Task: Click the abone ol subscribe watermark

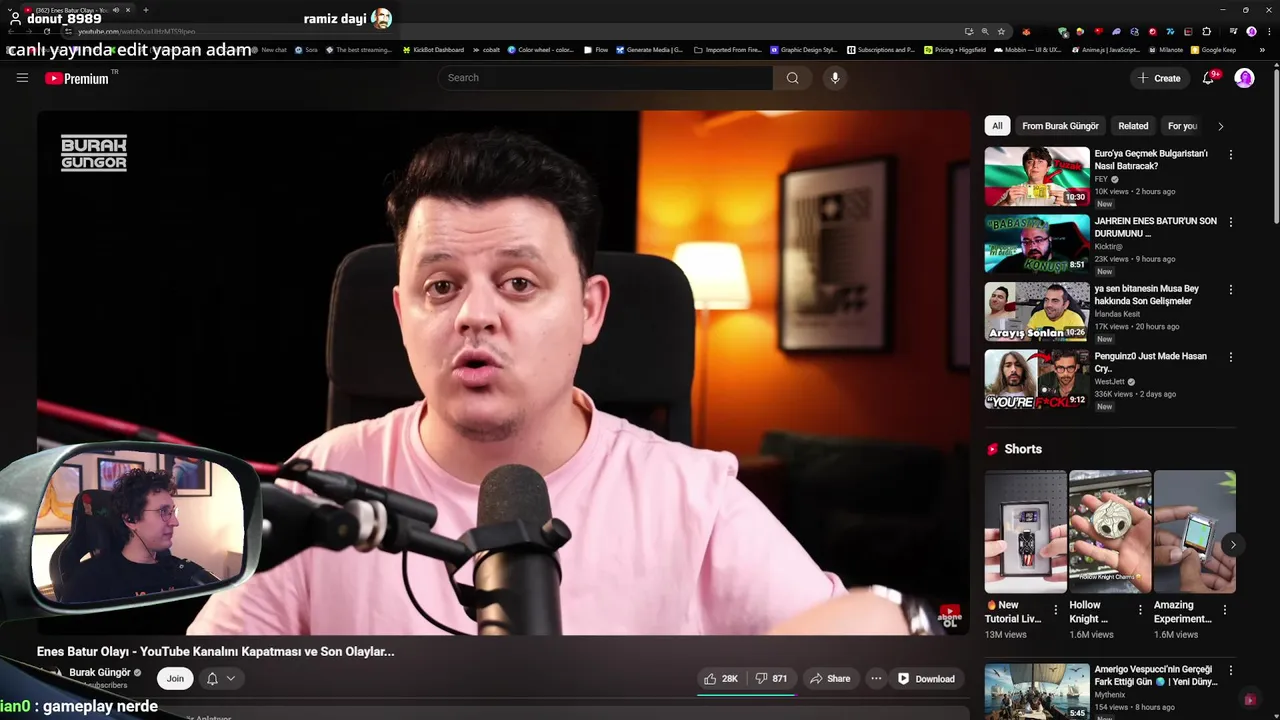Action: coord(949,615)
